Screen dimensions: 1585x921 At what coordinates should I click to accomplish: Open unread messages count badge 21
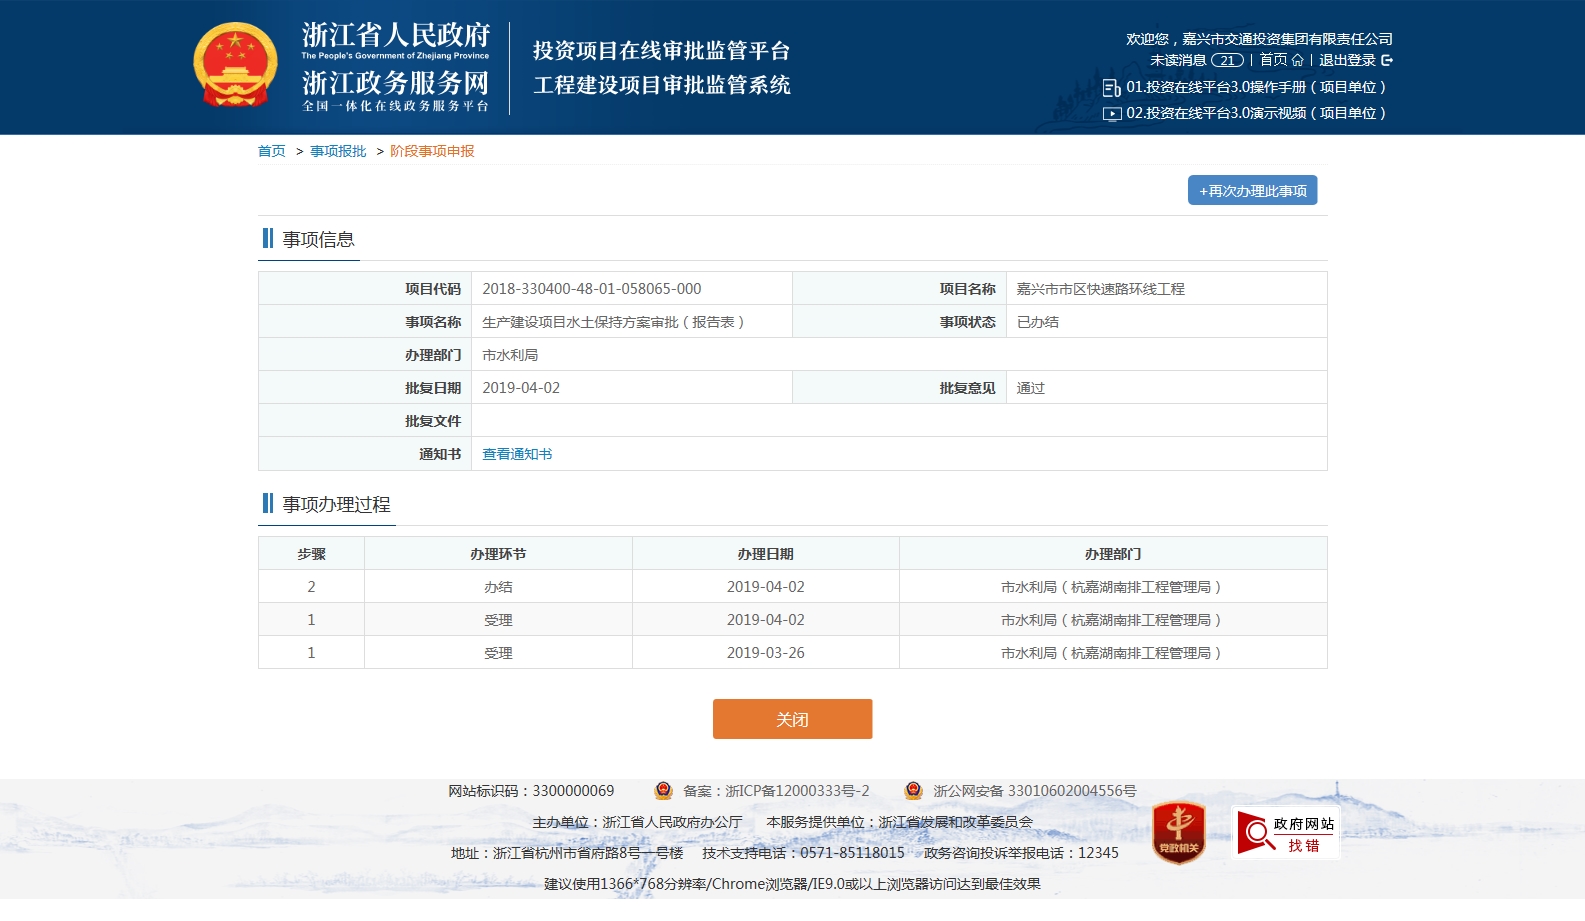(1227, 60)
